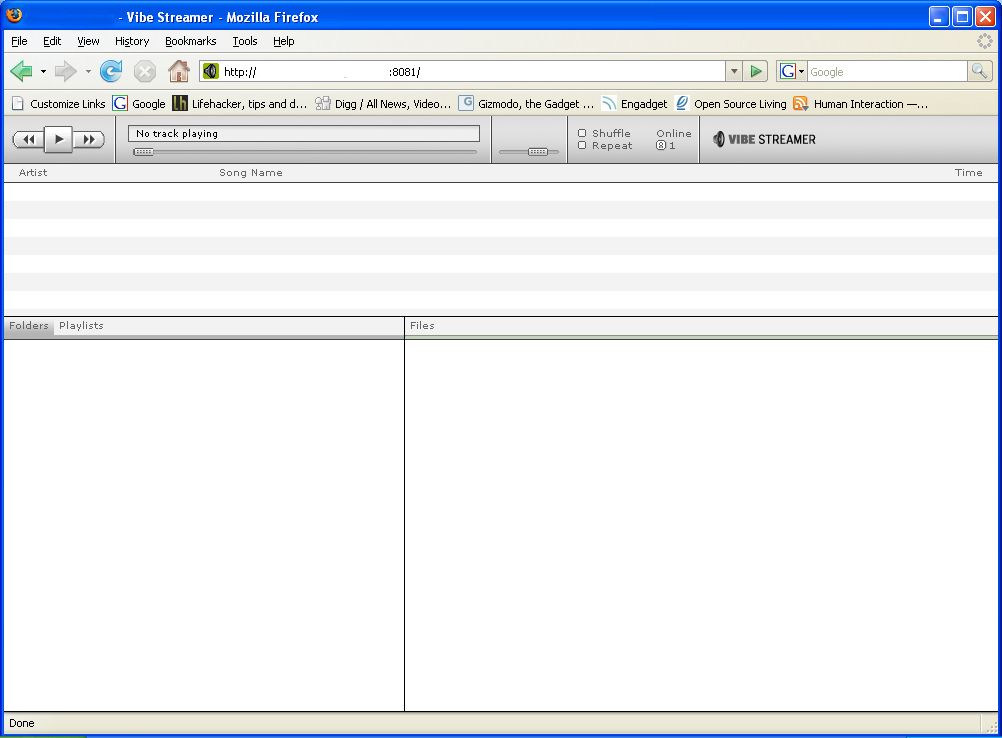Enable the Shuffle checkbox
Image resolution: width=1002 pixels, height=738 pixels.
(582, 134)
